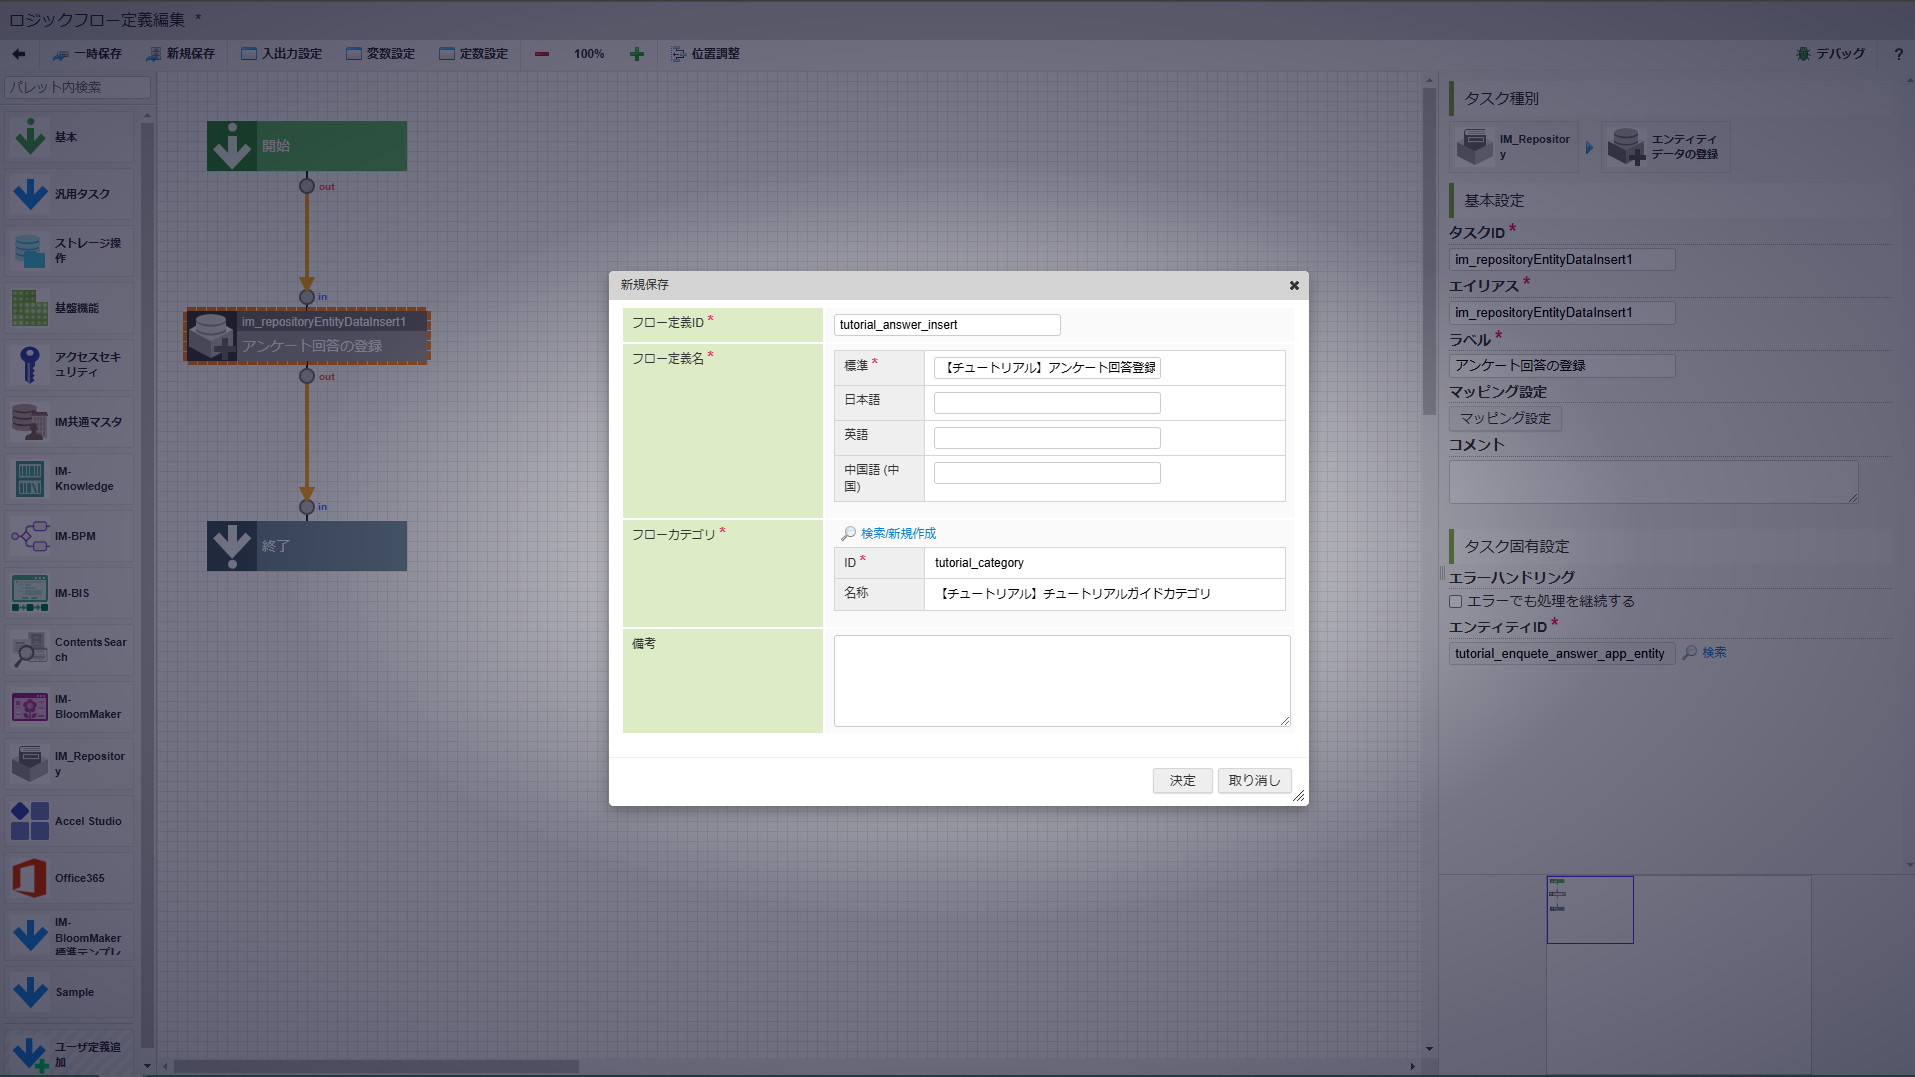The image size is (1915, 1077).
Task: Click the green zoom-in plus icon
Action: click(637, 54)
